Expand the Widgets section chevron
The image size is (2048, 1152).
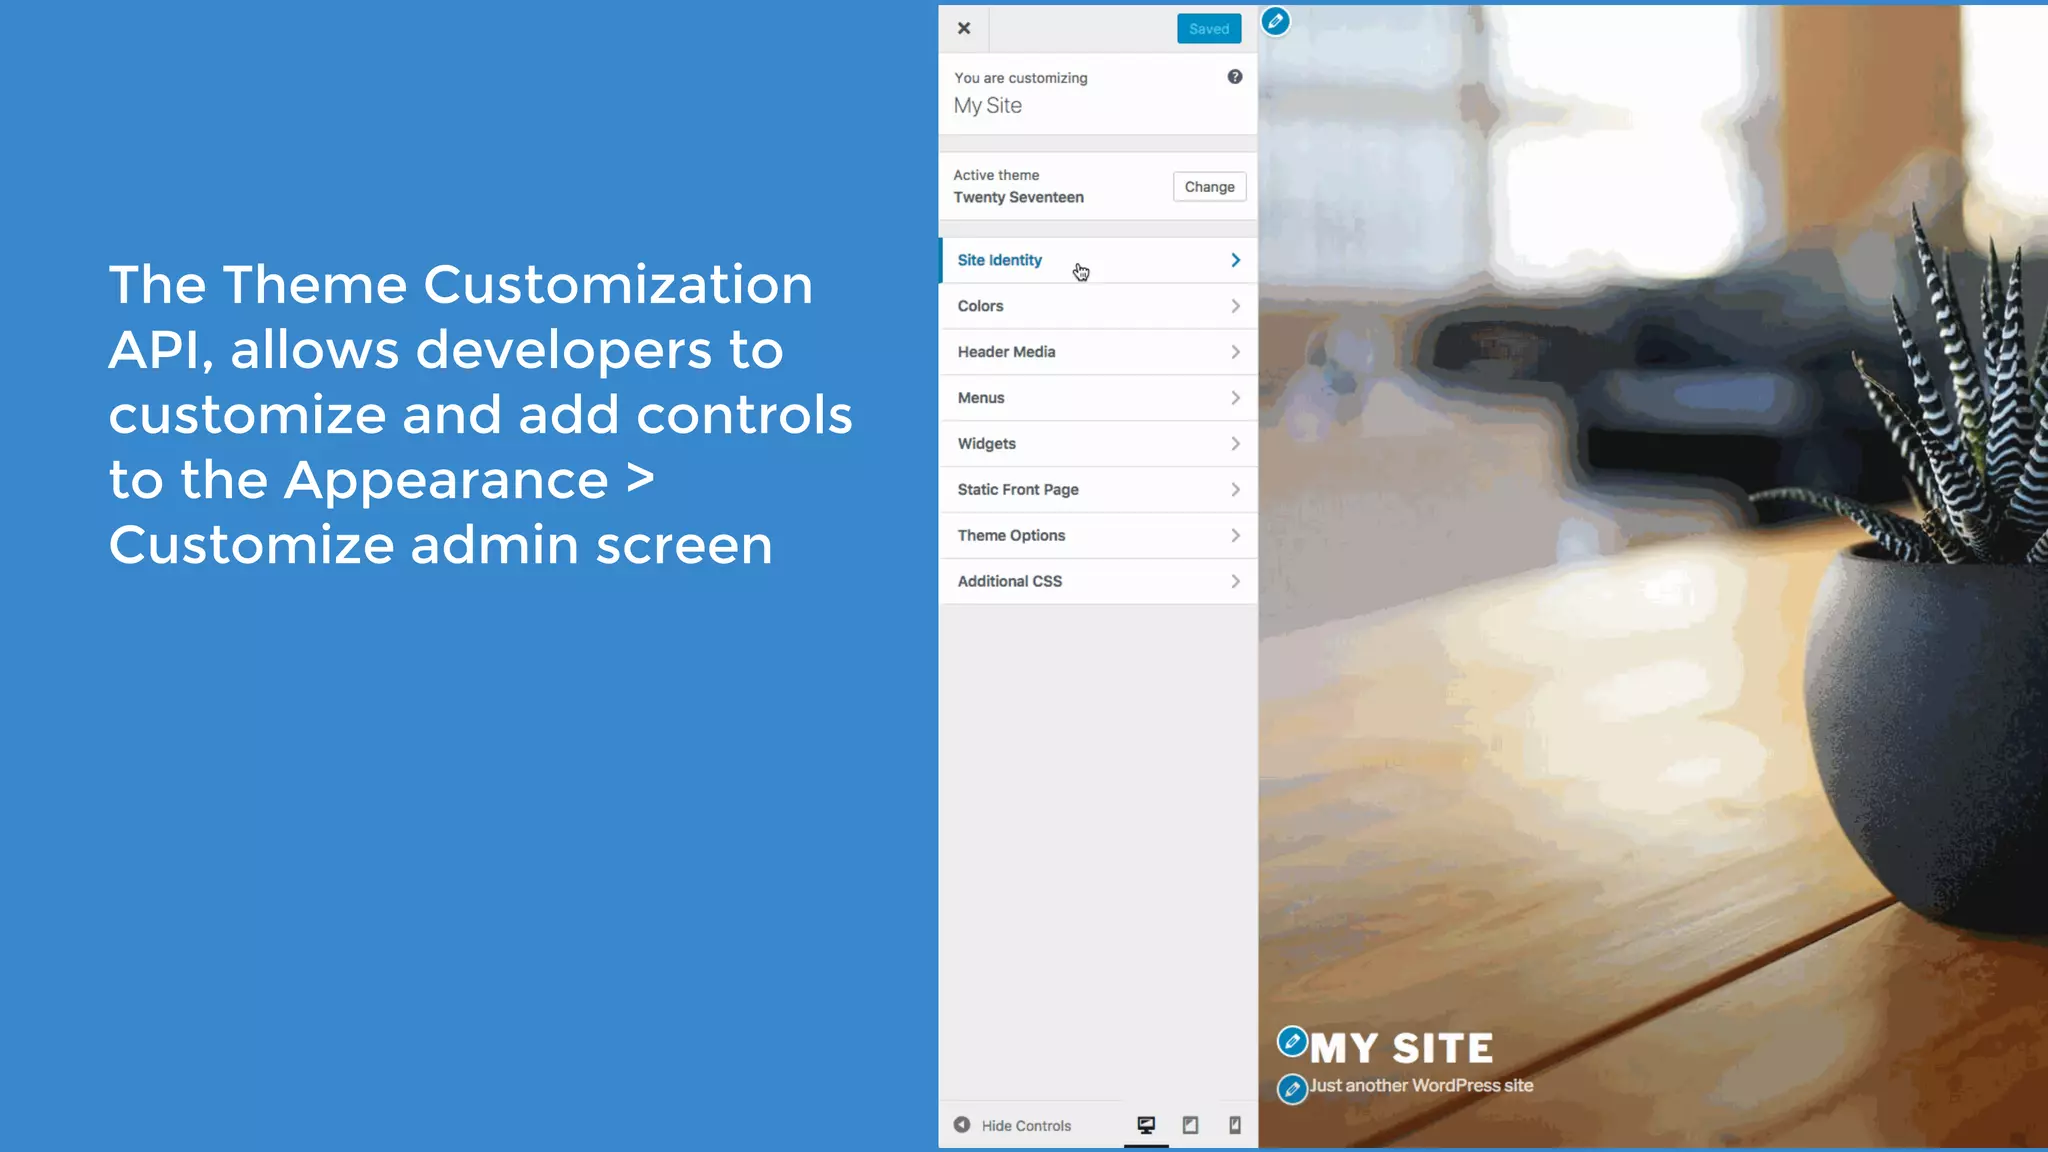(1235, 444)
